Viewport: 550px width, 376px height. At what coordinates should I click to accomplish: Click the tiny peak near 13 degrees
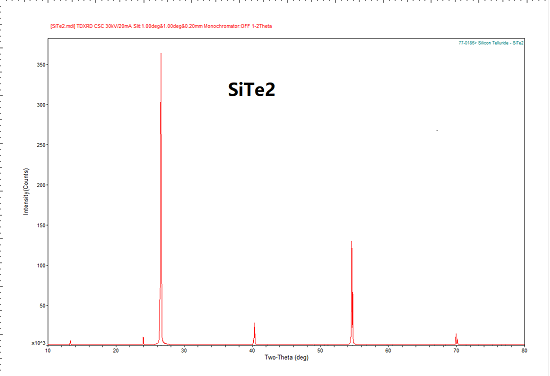tap(71, 342)
